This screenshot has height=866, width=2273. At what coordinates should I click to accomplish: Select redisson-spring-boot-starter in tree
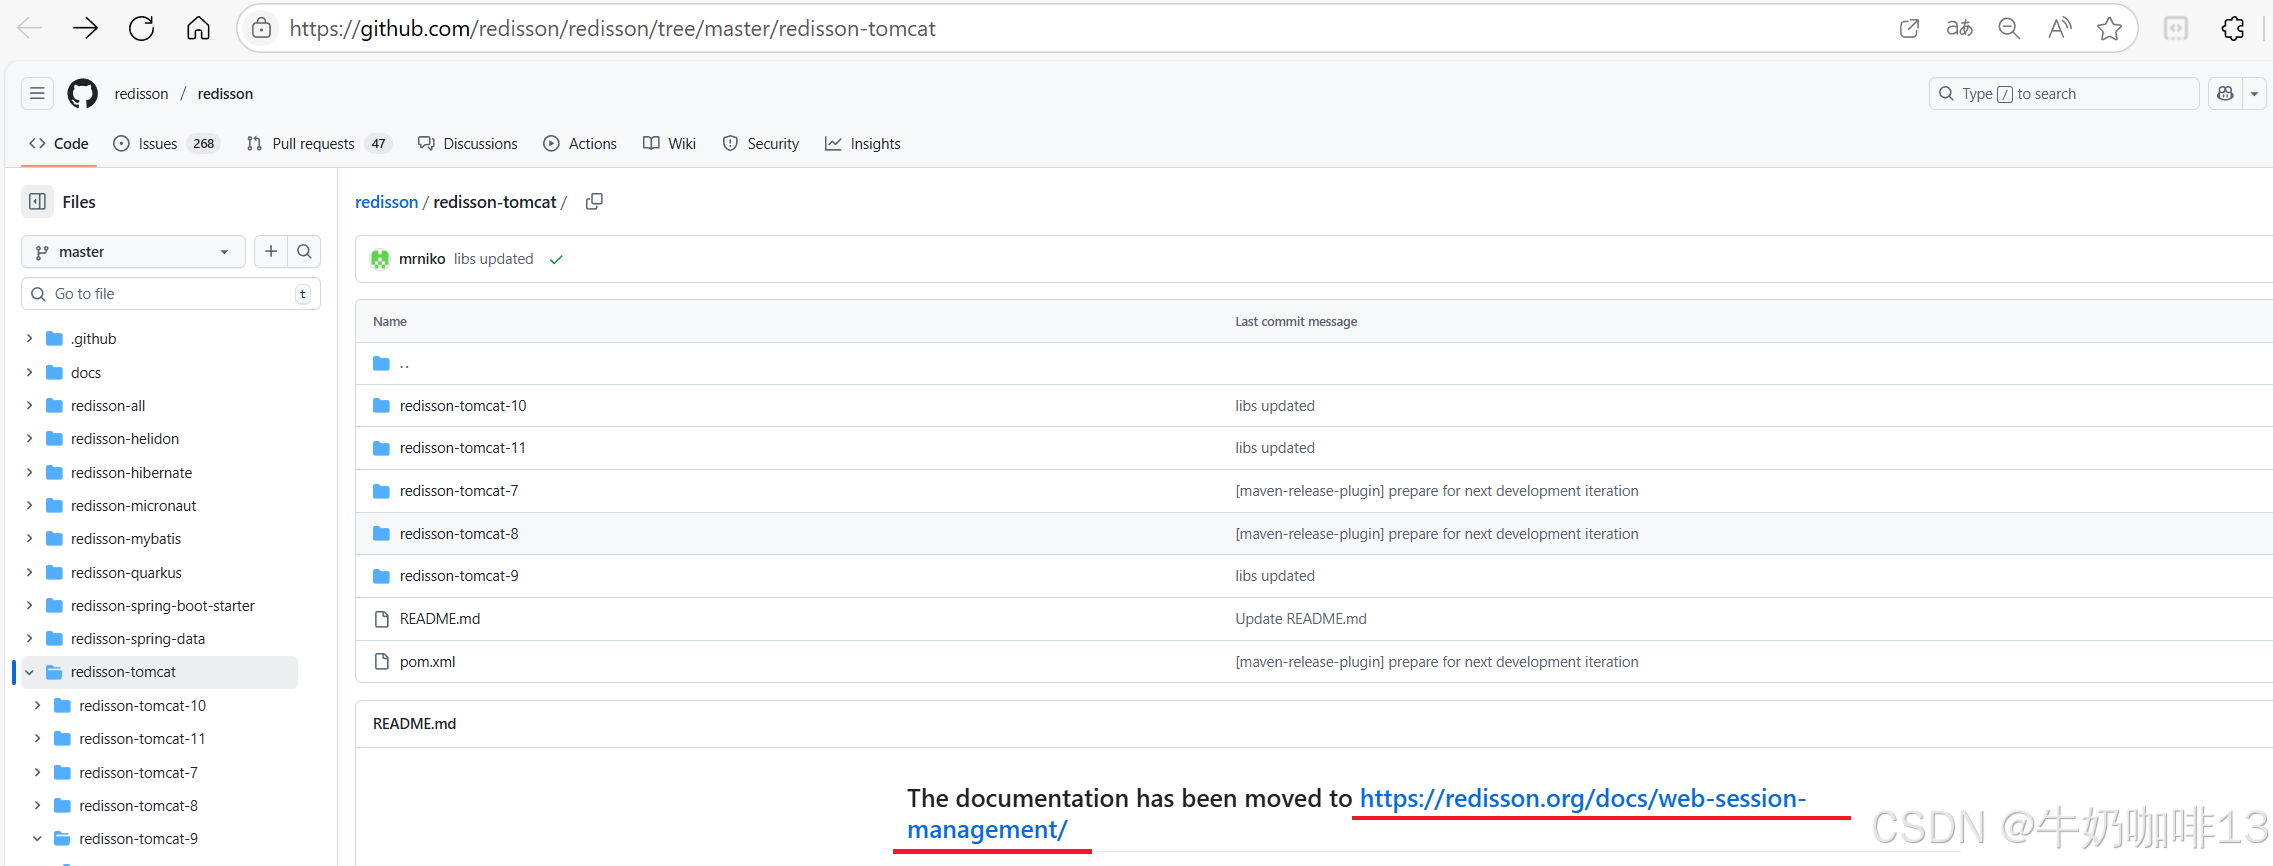[x=162, y=605]
